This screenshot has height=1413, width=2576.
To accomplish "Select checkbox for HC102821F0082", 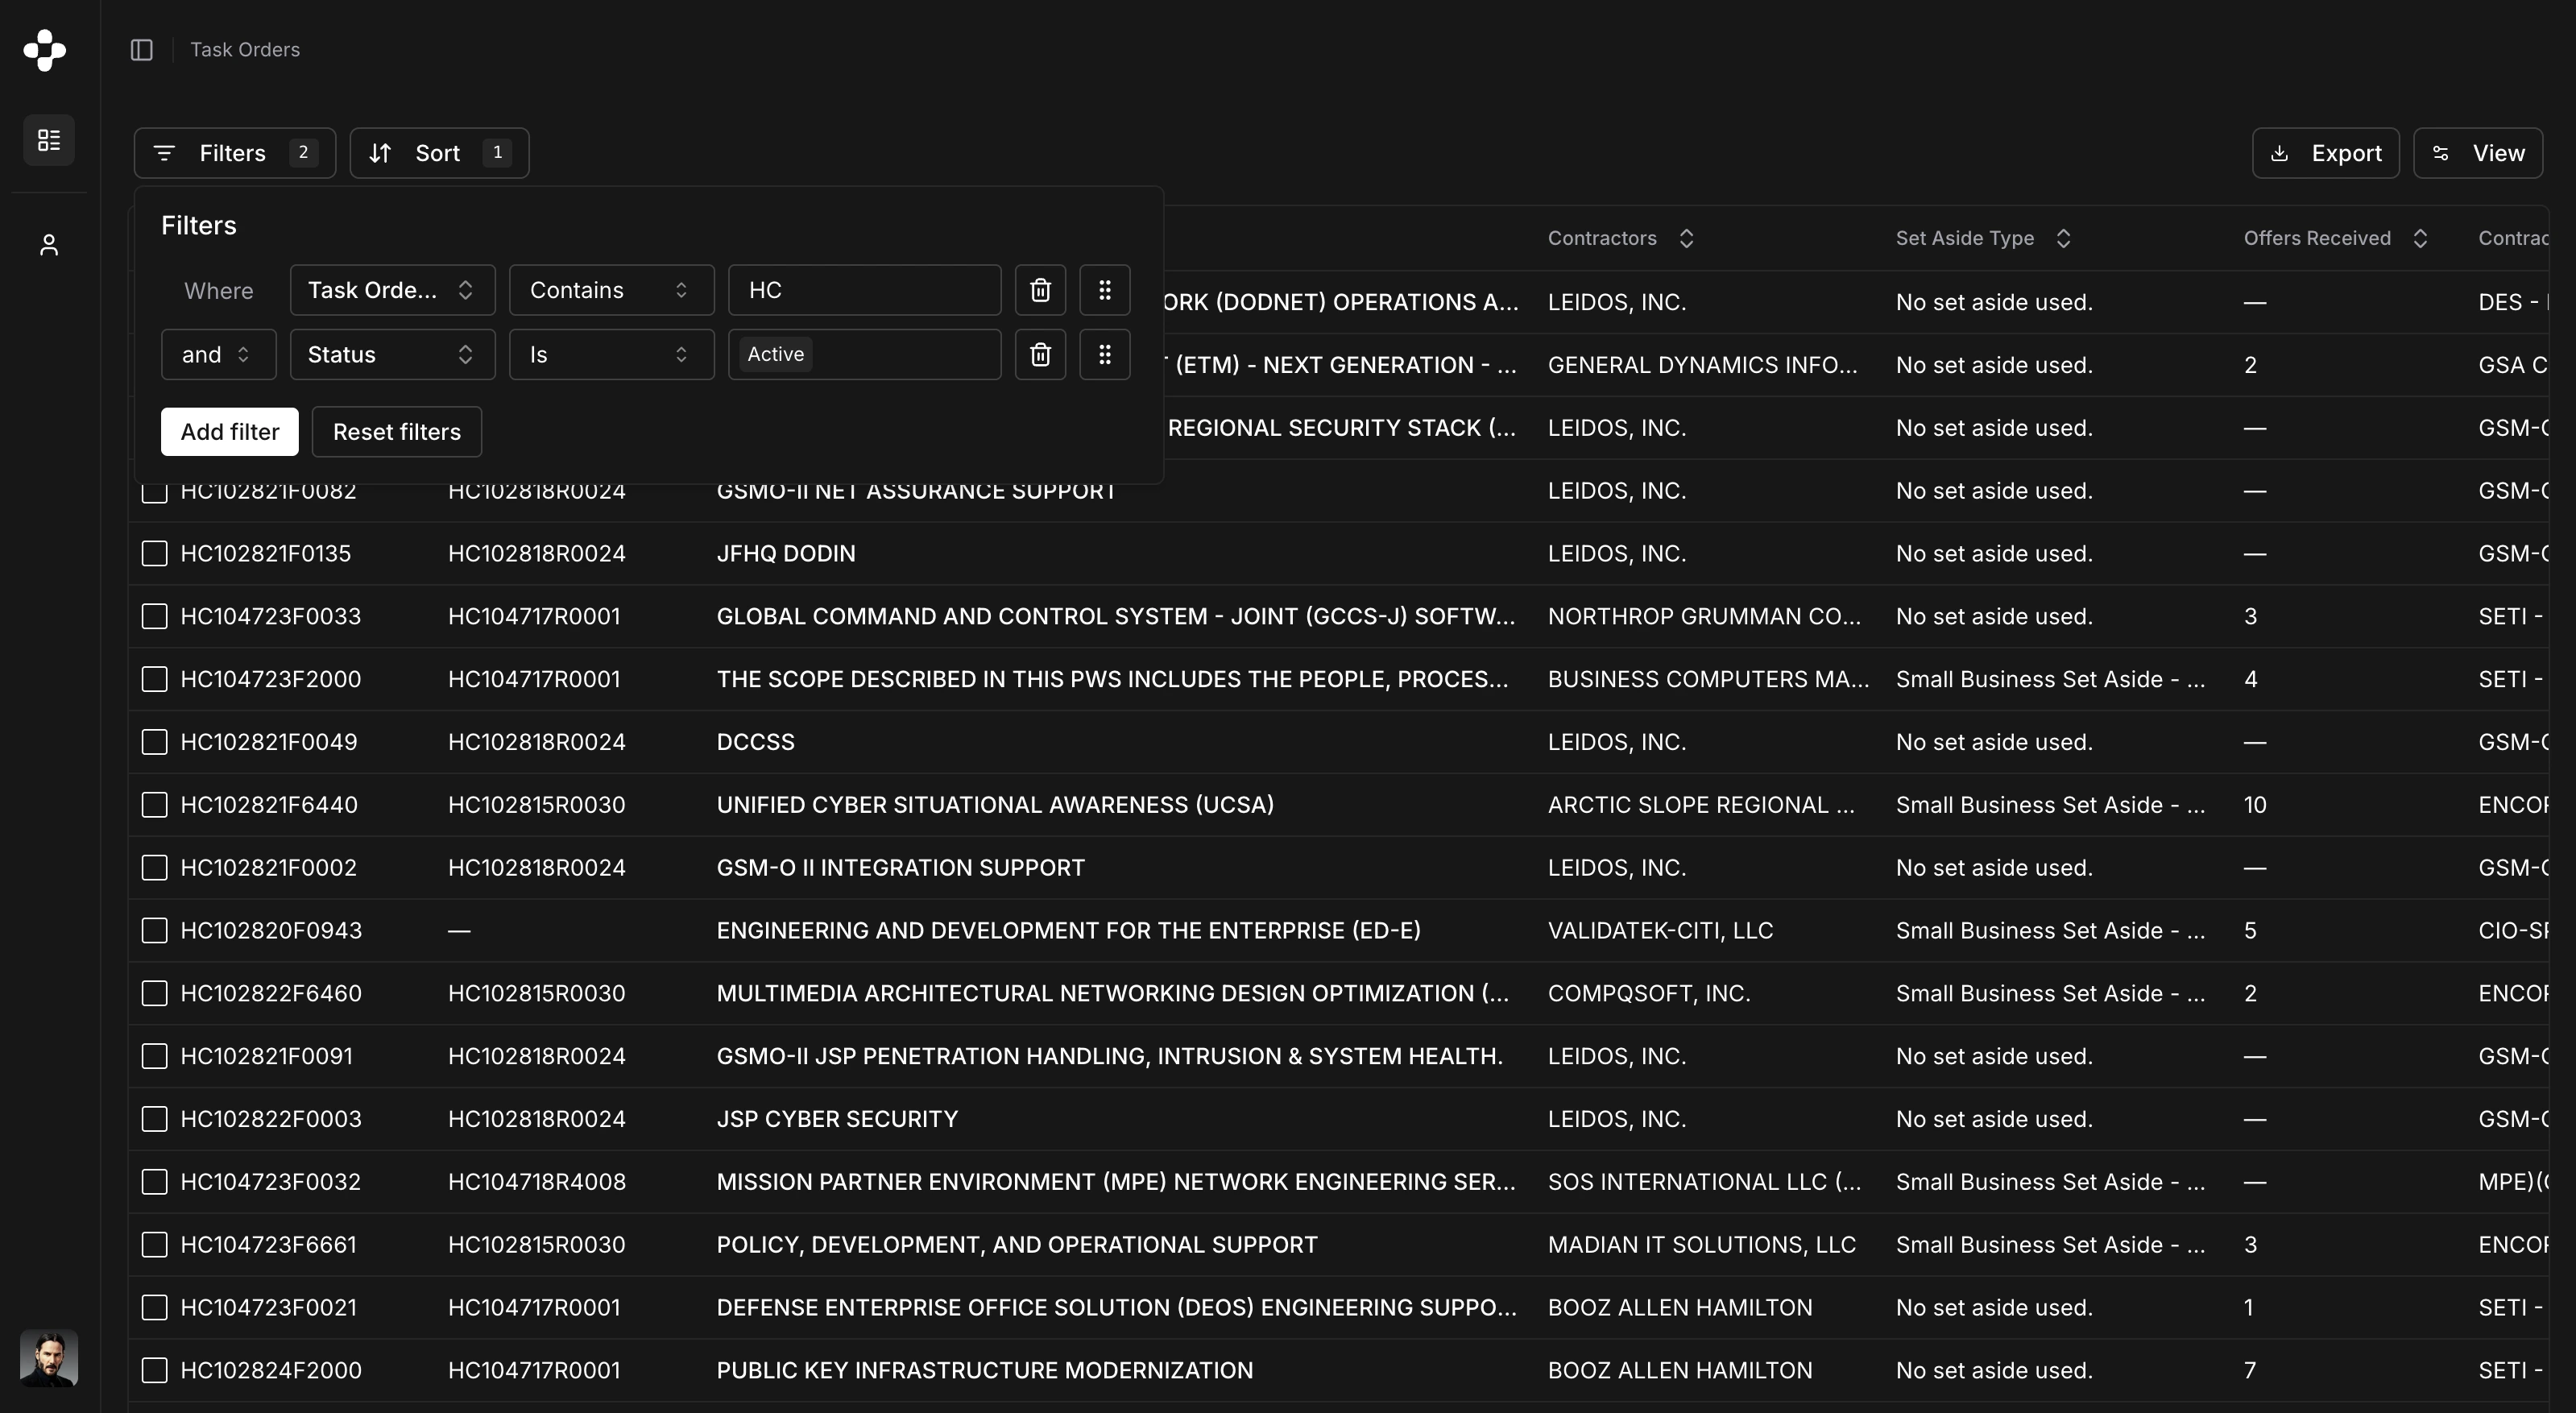I will click(154, 492).
